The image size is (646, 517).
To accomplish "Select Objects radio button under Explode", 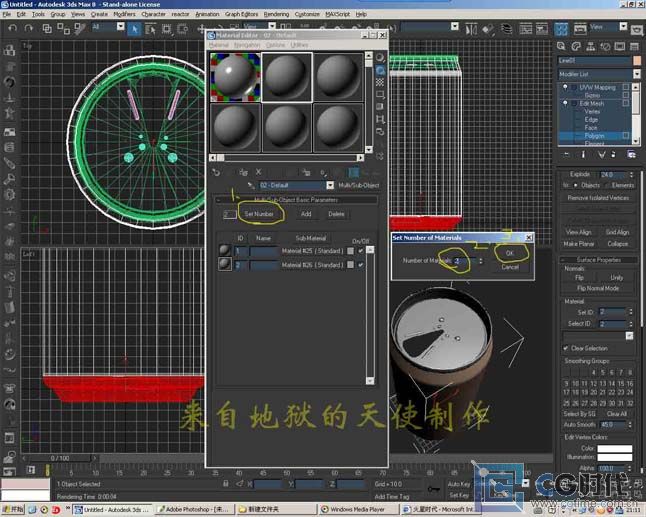I will coord(576,185).
